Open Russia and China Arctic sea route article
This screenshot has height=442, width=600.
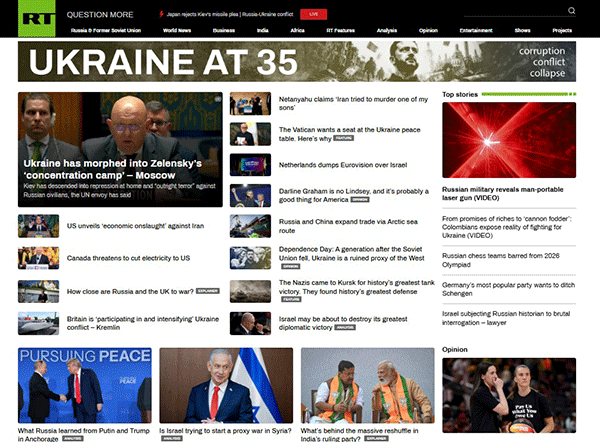click(348, 226)
